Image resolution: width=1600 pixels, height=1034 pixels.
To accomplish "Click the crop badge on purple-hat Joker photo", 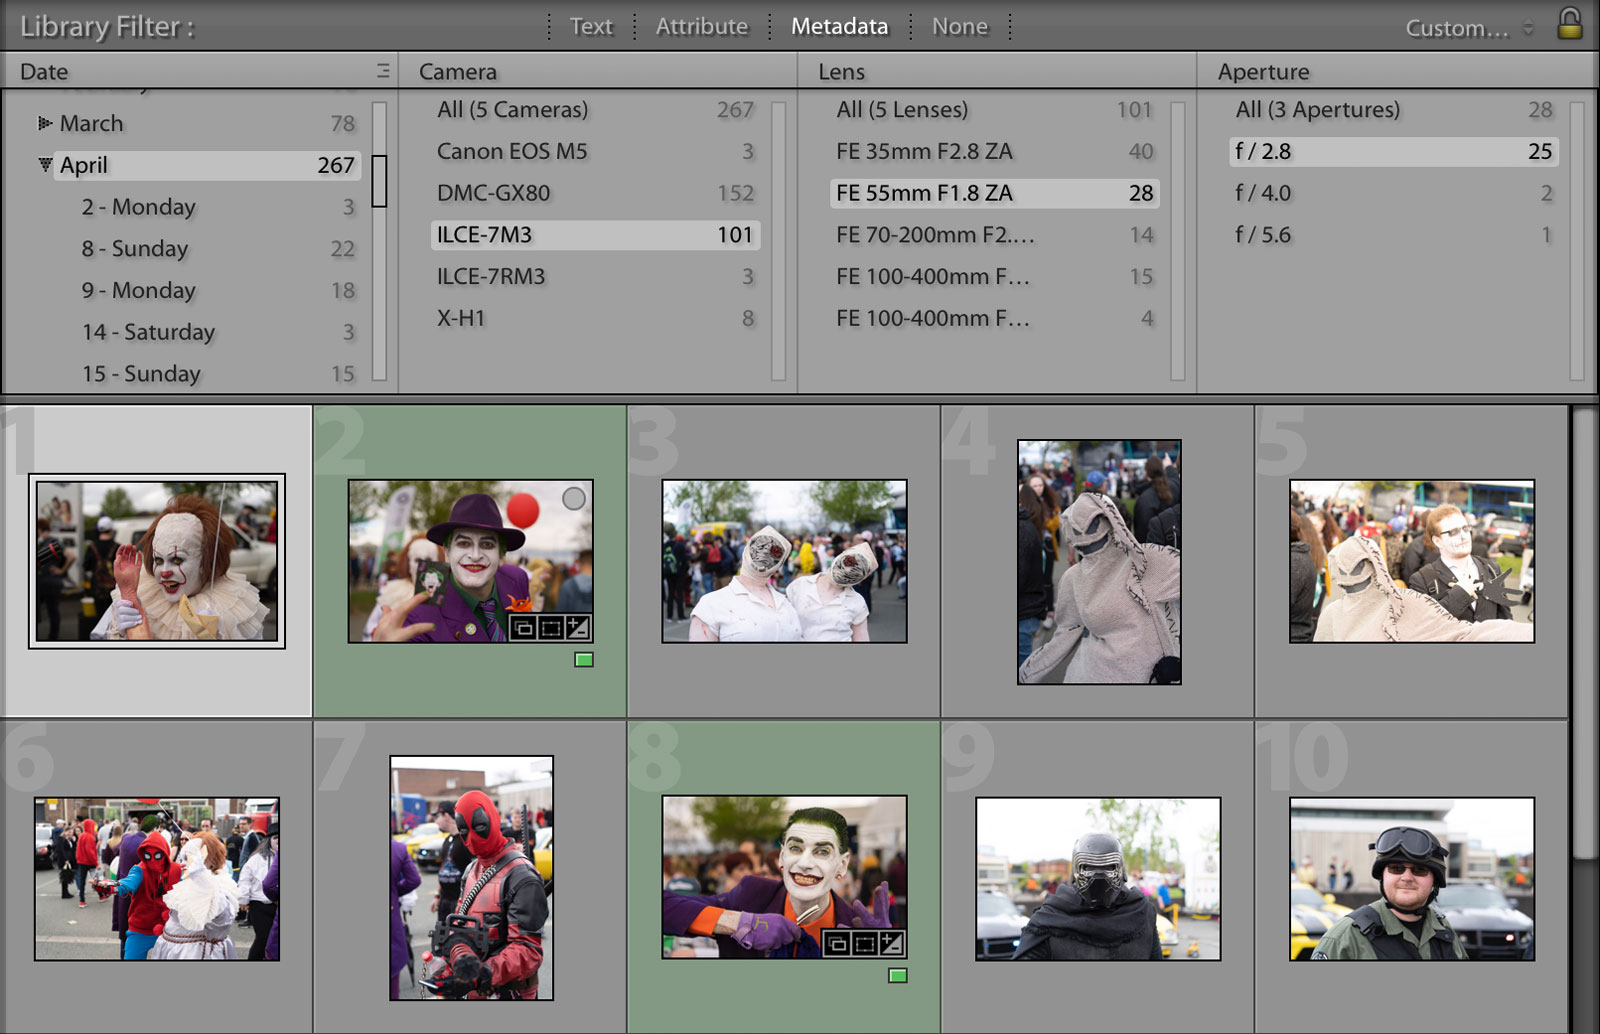I will (x=551, y=628).
